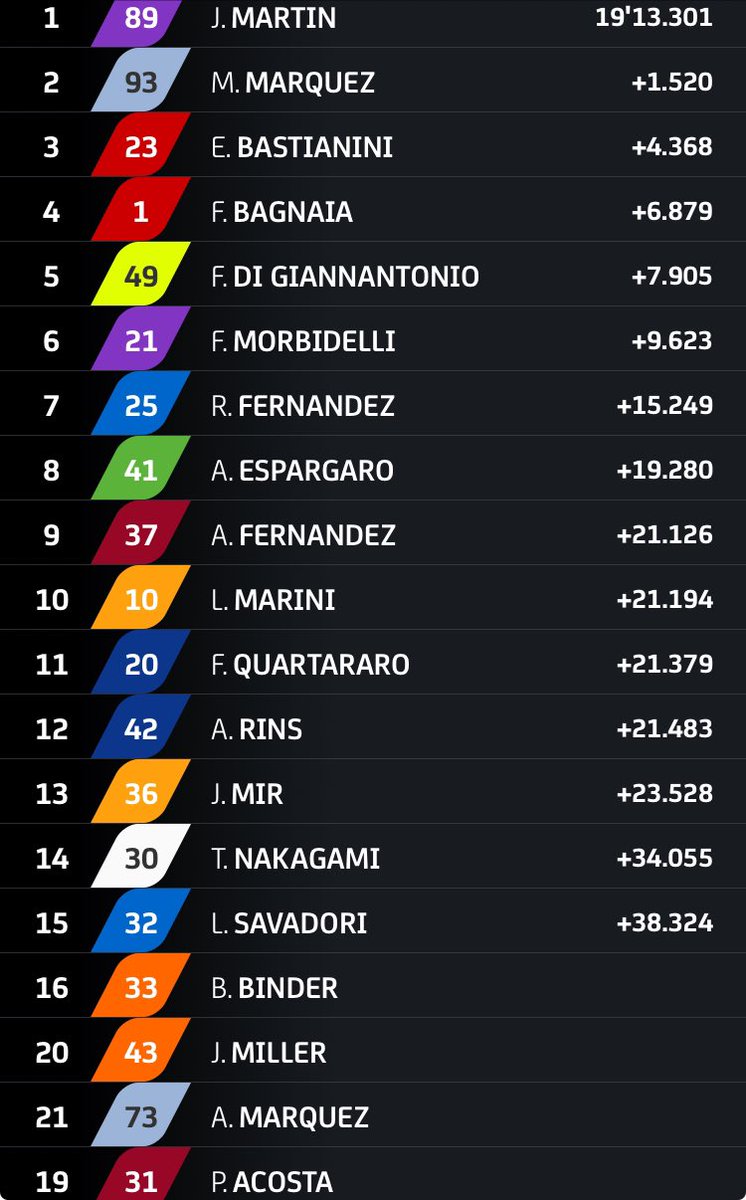
Task: Click the P. Acosta name
Action: tap(272, 1181)
